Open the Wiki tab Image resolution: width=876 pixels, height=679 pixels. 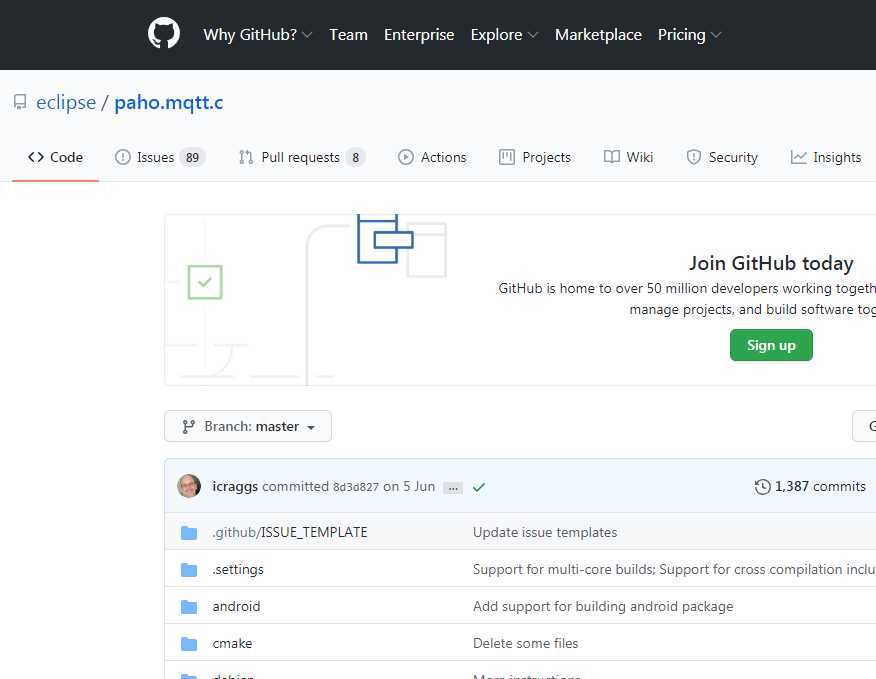click(x=628, y=158)
